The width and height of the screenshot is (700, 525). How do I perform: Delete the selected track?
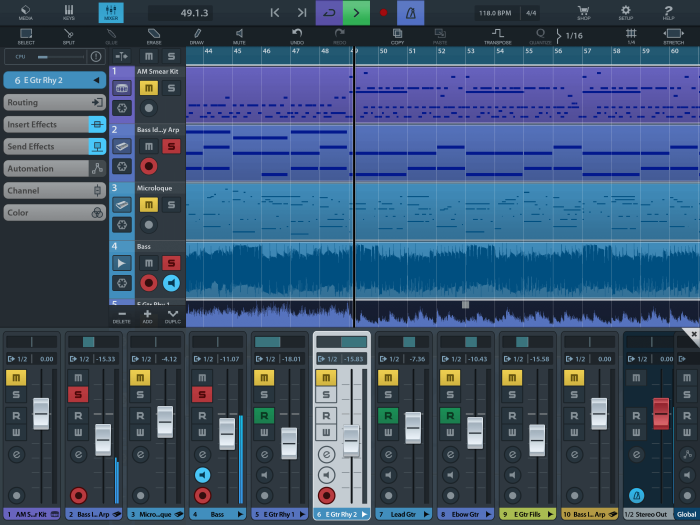pyautogui.click(x=121, y=317)
